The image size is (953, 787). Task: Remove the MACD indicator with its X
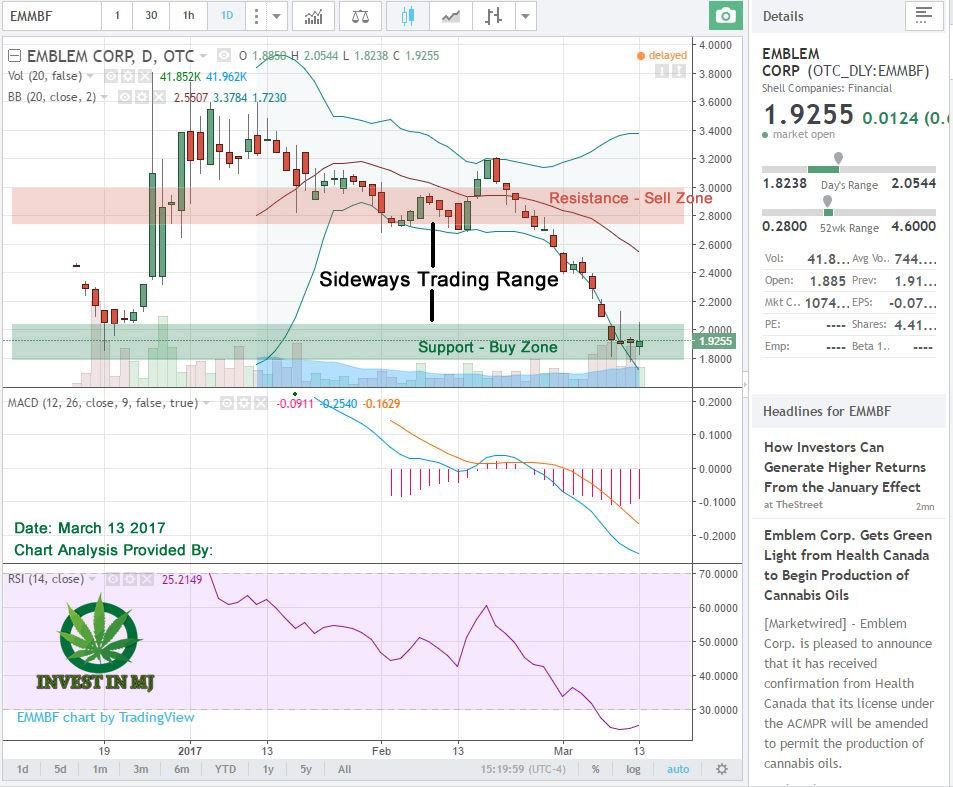(x=260, y=403)
